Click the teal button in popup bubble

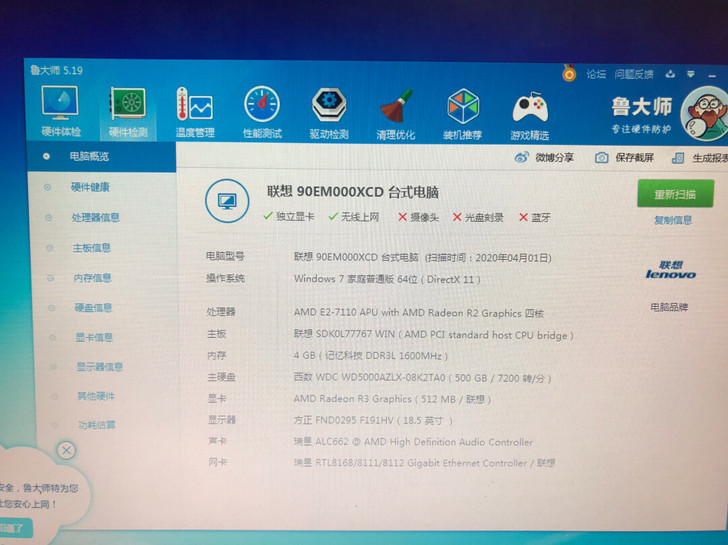16,528
